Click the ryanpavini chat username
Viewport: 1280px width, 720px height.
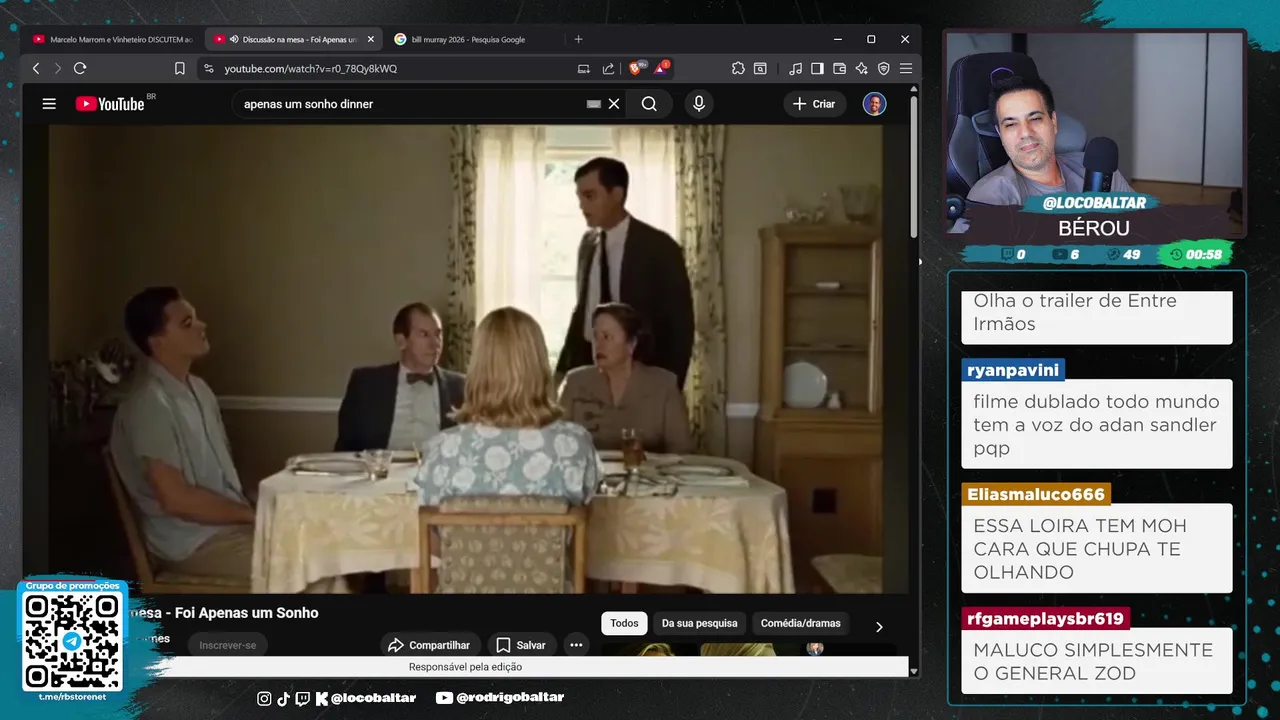pyautogui.click(x=1013, y=370)
